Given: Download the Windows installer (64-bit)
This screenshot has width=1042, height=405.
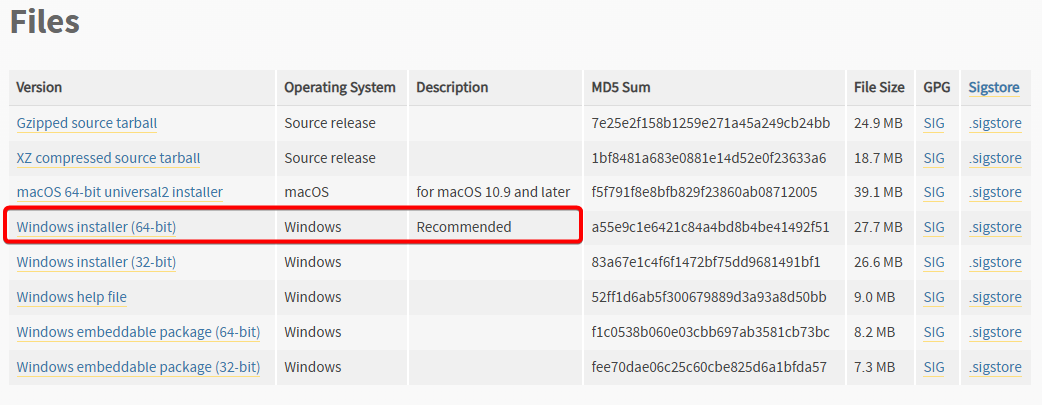Looking at the screenshot, I should click(96, 227).
